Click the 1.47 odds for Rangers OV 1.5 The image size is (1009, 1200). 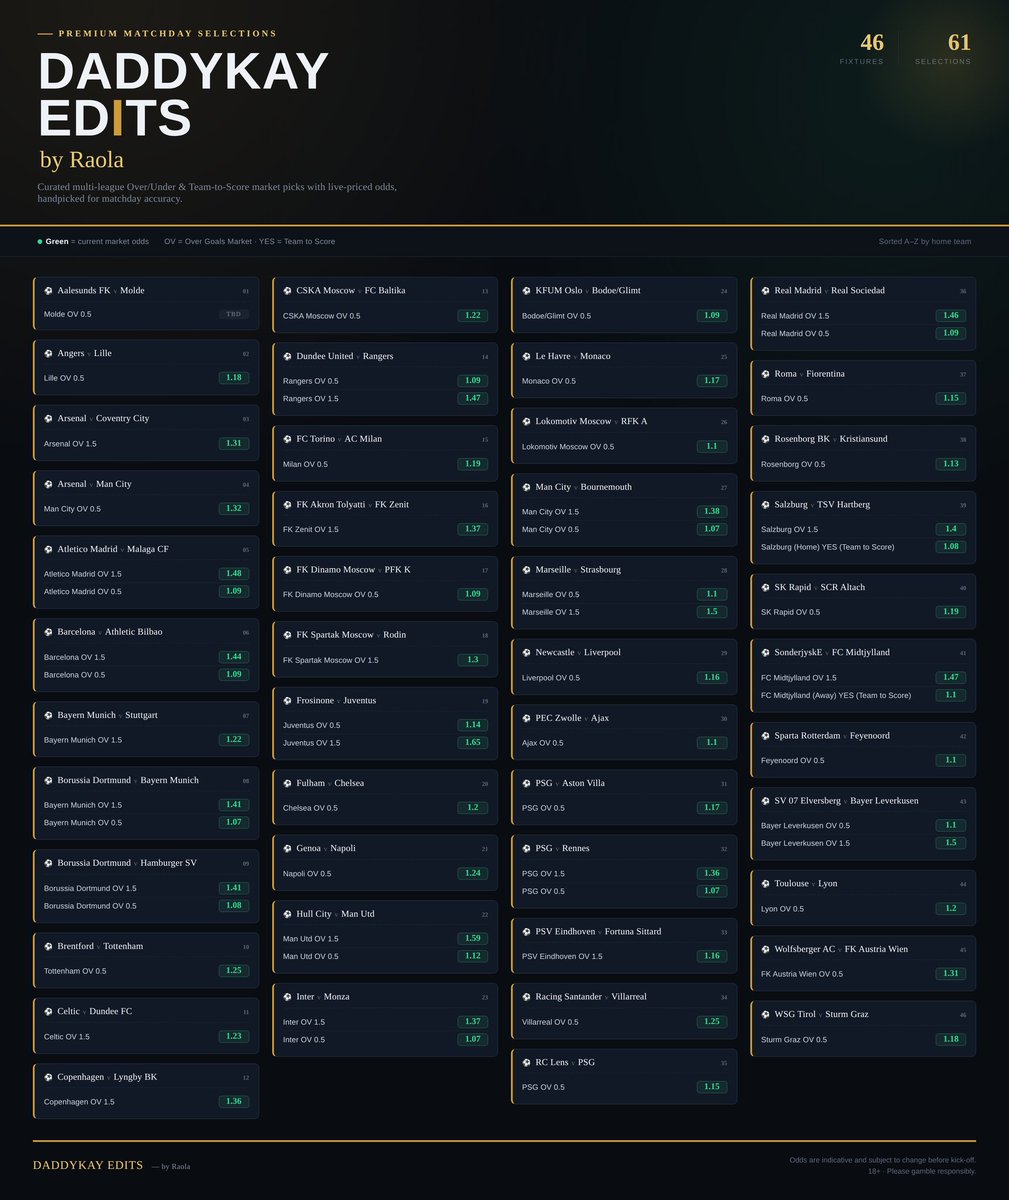click(473, 398)
